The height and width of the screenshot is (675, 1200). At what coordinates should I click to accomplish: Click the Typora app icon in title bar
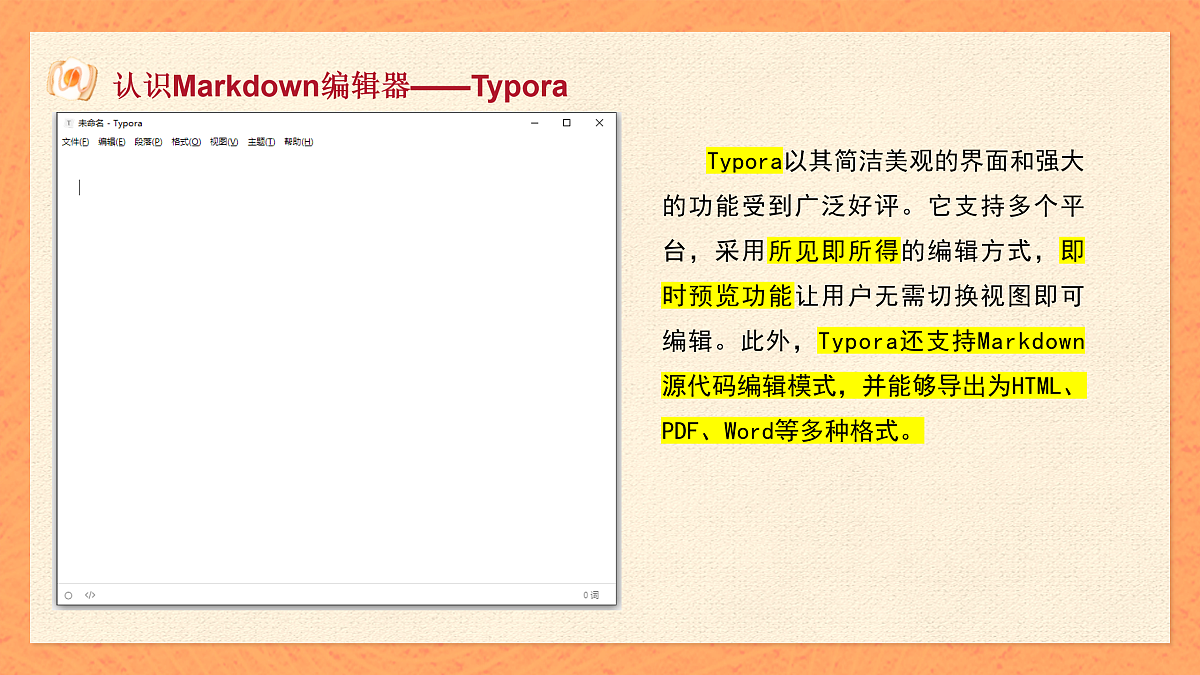pos(68,123)
